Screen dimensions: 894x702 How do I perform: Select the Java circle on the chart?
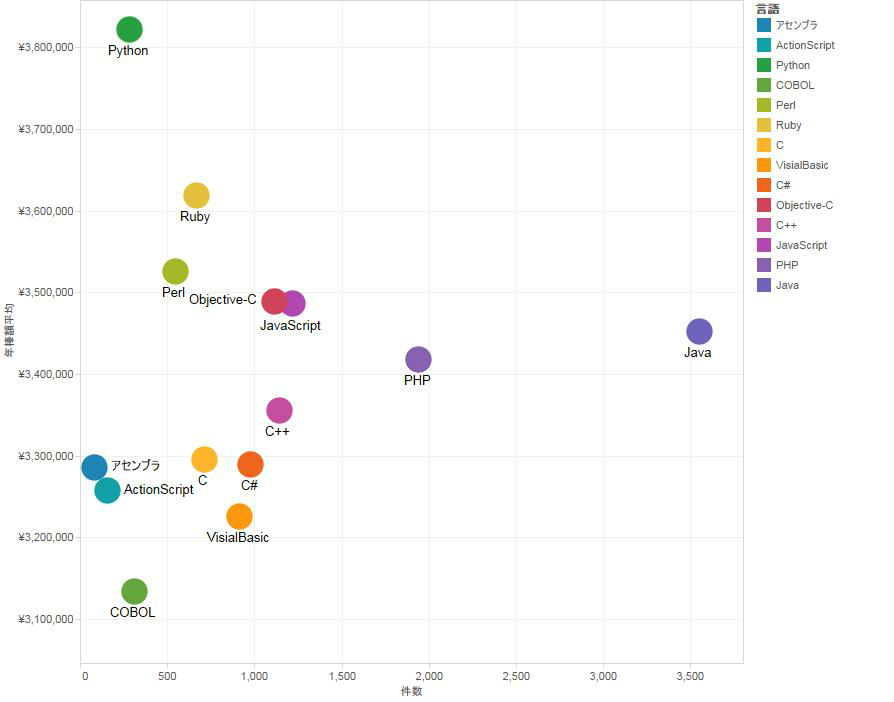pyautogui.click(x=699, y=331)
